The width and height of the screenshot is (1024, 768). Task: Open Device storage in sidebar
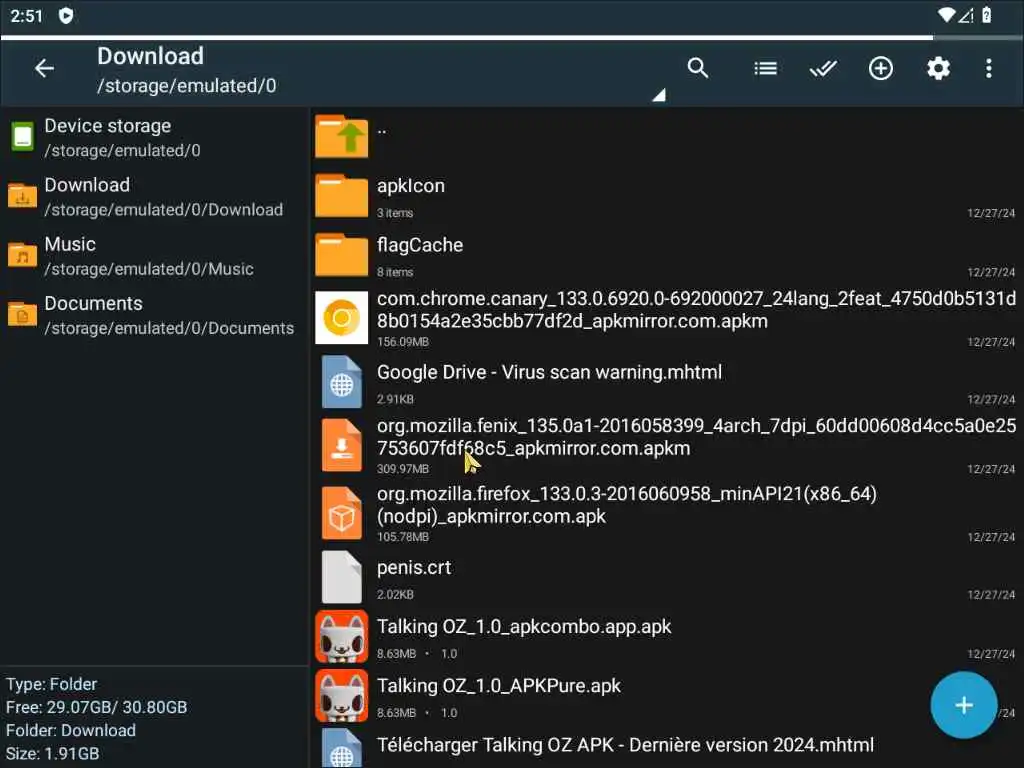coord(154,137)
